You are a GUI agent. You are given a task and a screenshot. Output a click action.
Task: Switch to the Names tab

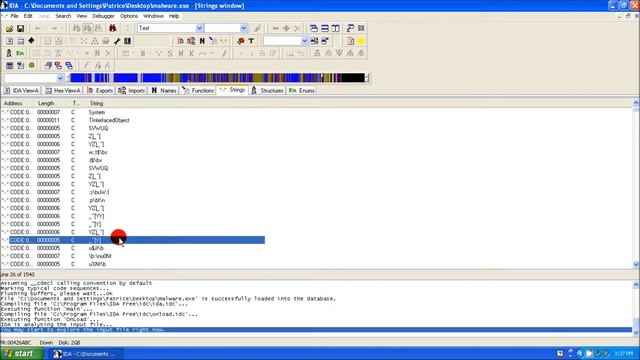coord(164,91)
